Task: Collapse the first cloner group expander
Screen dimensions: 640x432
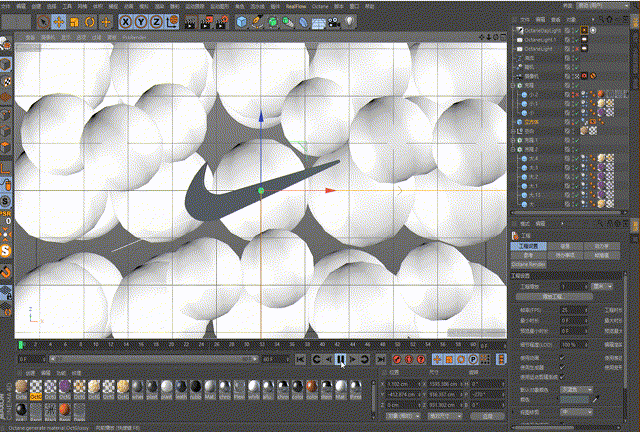Action: 514,86
